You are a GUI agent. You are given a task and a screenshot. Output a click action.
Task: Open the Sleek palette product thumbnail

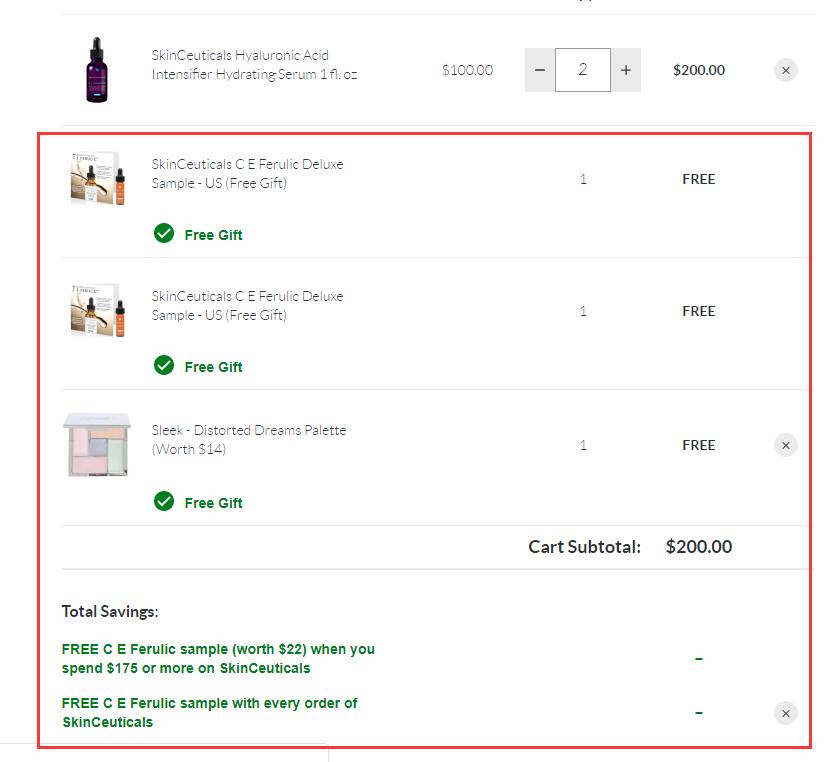[97, 445]
